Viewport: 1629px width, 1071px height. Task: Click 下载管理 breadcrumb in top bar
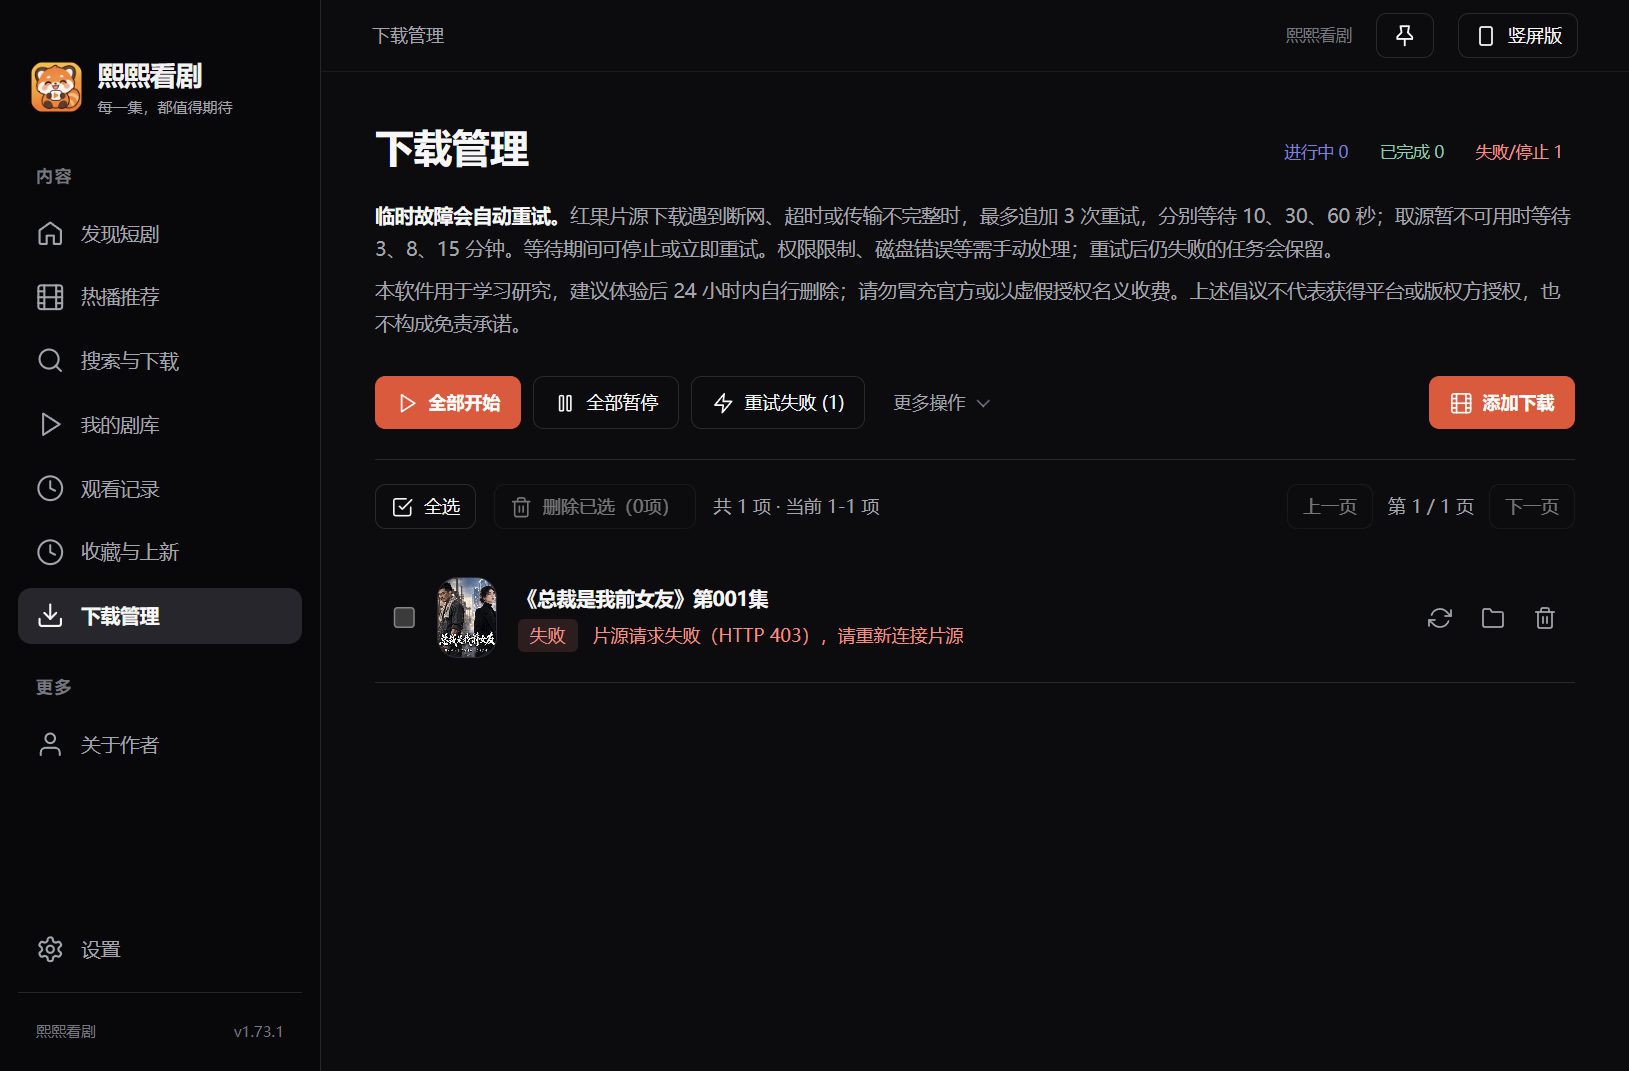click(x=408, y=36)
